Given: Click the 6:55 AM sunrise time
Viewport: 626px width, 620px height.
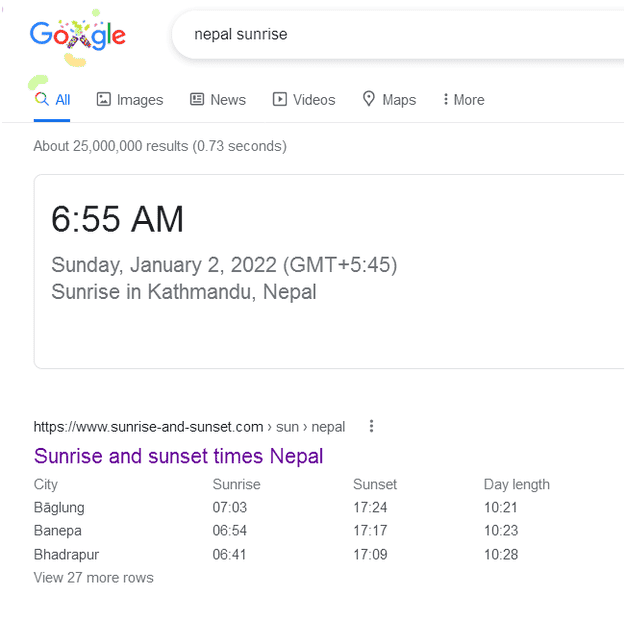Looking at the screenshot, I should click(x=118, y=220).
